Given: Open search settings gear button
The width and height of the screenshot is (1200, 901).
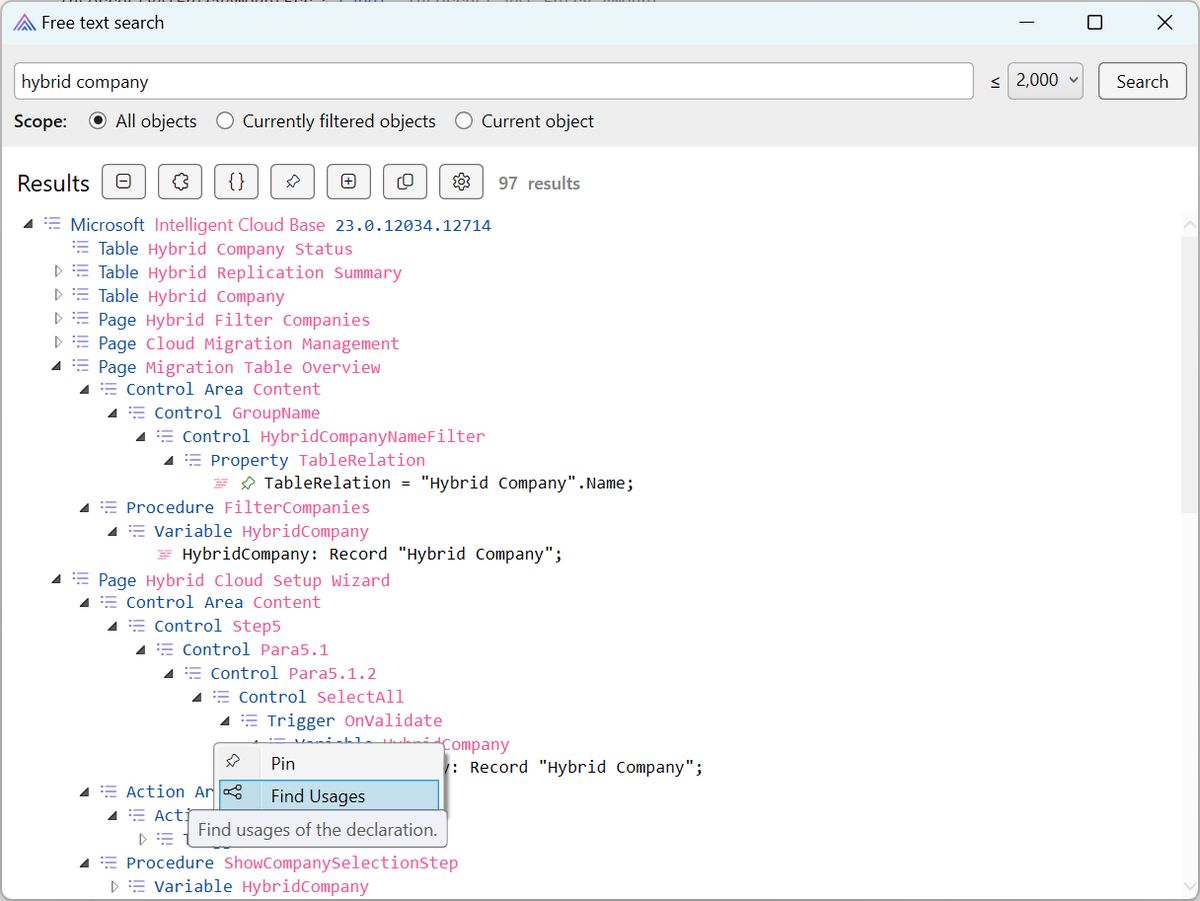Looking at the screenshot, I should 461,182.
